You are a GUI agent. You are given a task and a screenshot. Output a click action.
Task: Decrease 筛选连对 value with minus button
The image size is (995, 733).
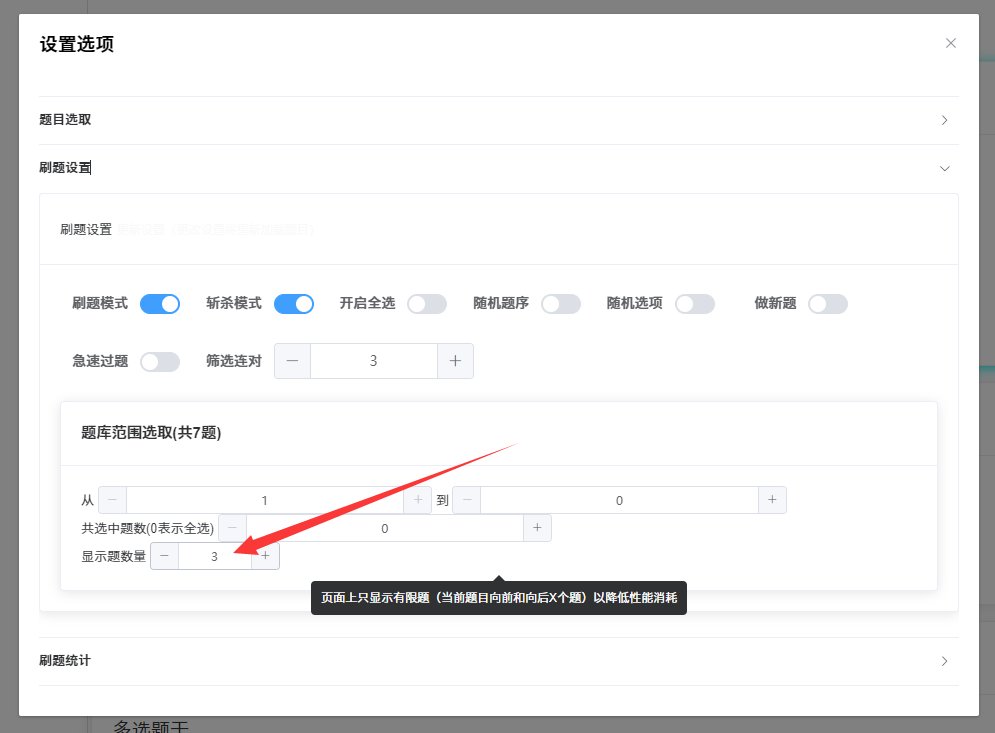tap(292, 361)
